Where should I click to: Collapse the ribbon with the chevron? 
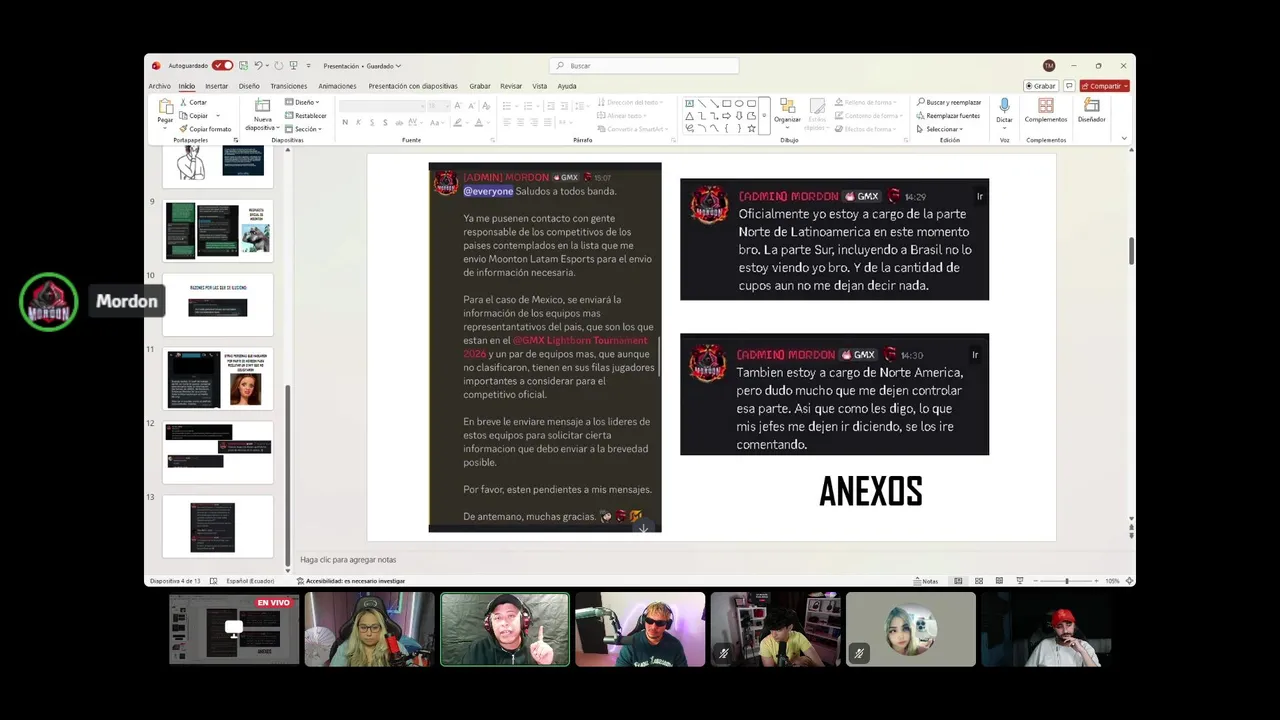point(1124,138)
